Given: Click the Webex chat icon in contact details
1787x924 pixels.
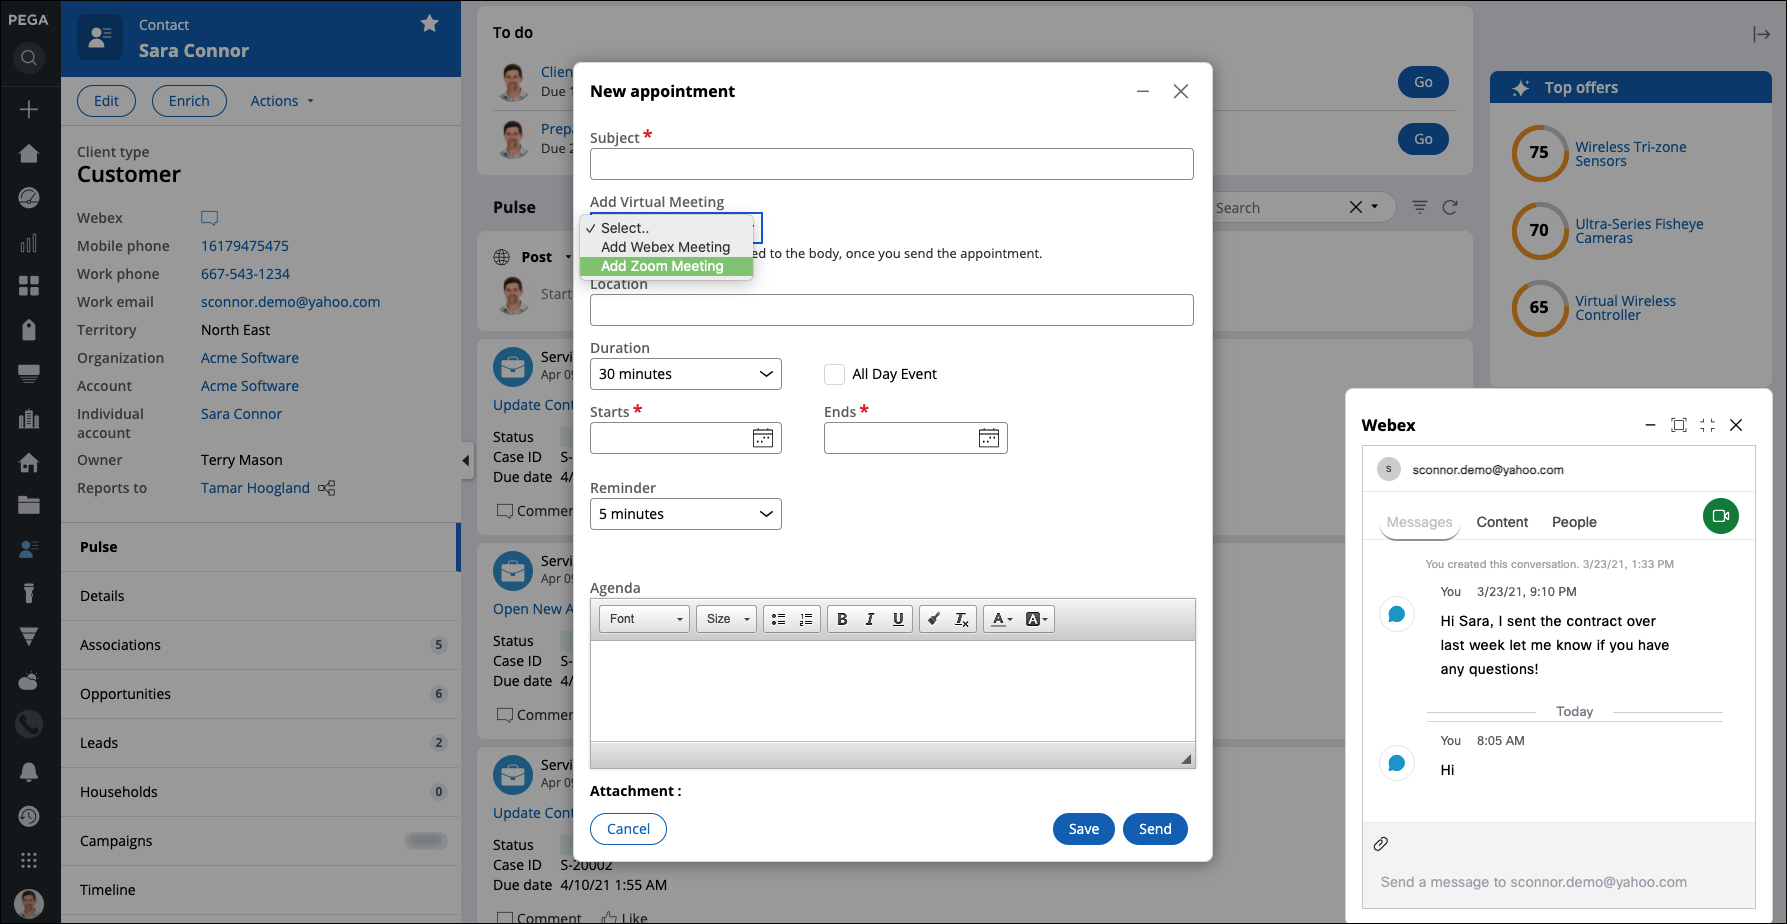Looking at the screenshot, I should pyautogui.click(x=209, y=218).
